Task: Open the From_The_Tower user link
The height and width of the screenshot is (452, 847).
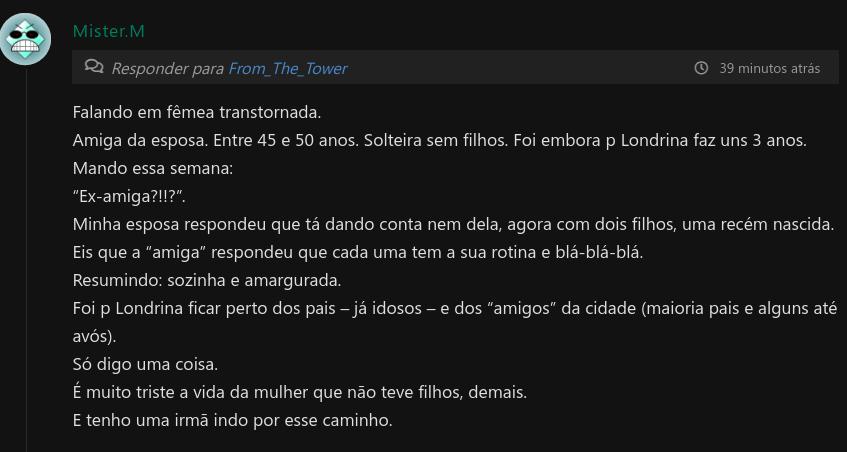Action: tap(288, 69)
